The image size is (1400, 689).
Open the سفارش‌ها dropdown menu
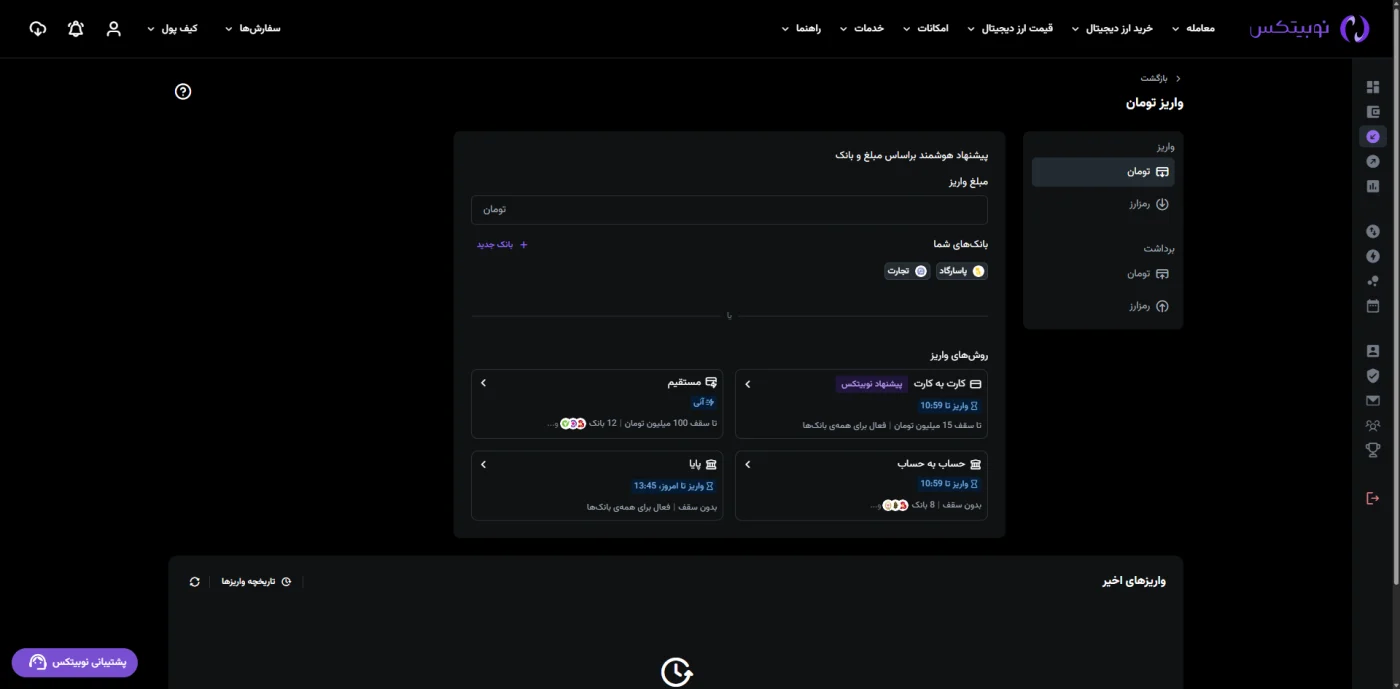point(253,29)
